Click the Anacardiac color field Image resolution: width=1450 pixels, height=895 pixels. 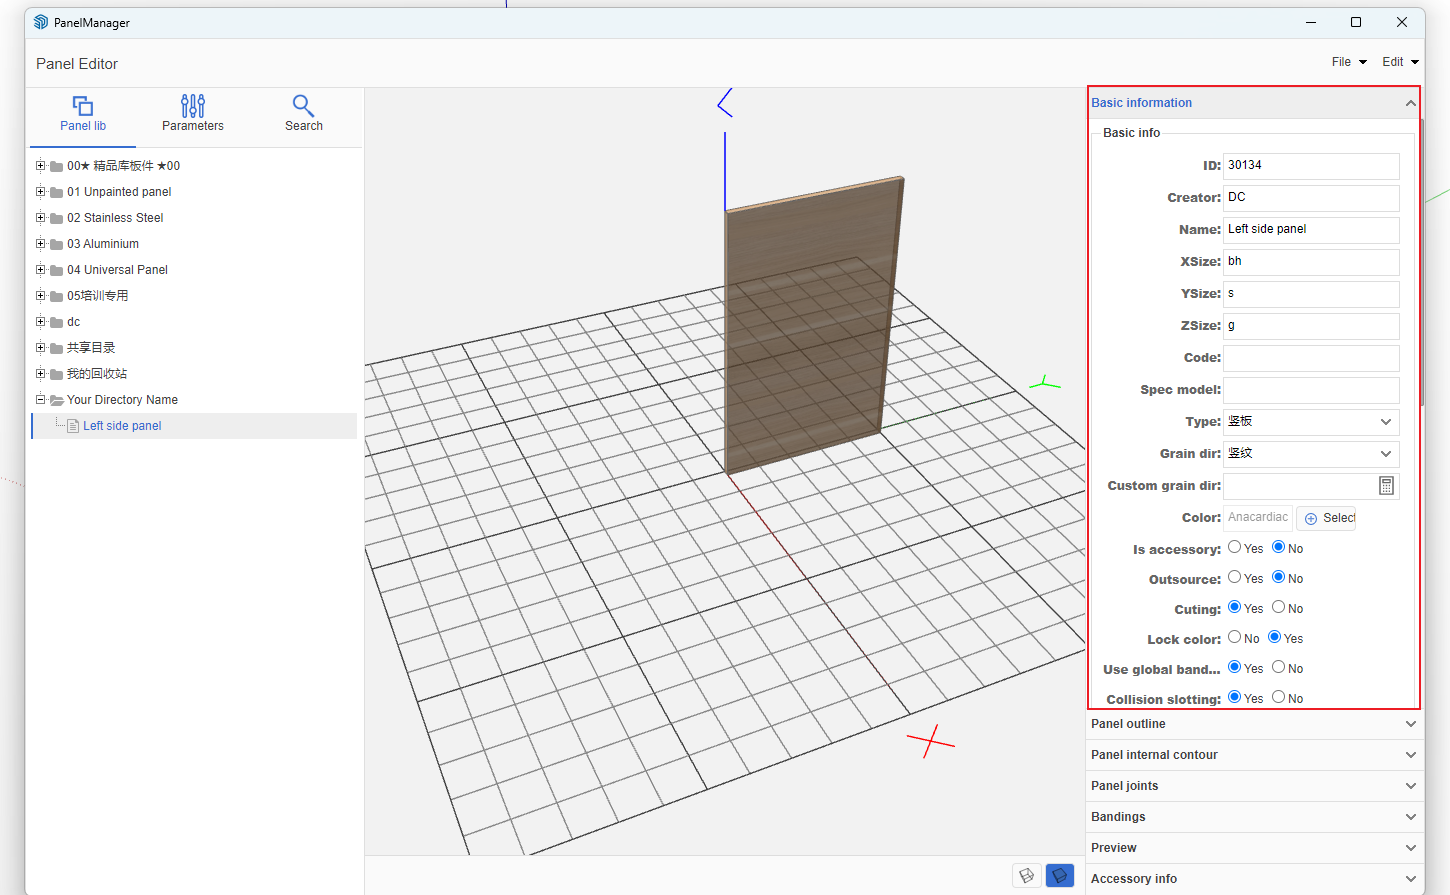[x=1257, y=518]
